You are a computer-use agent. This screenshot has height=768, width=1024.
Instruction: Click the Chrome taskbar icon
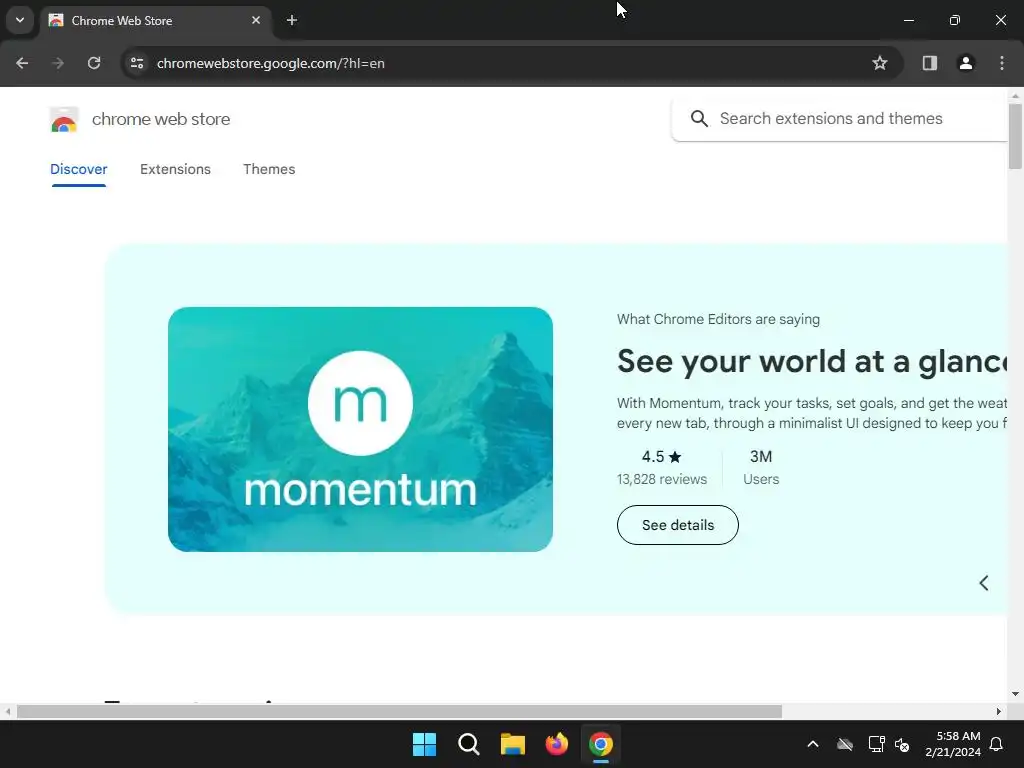pyautogui.click(x=601, y=744)
